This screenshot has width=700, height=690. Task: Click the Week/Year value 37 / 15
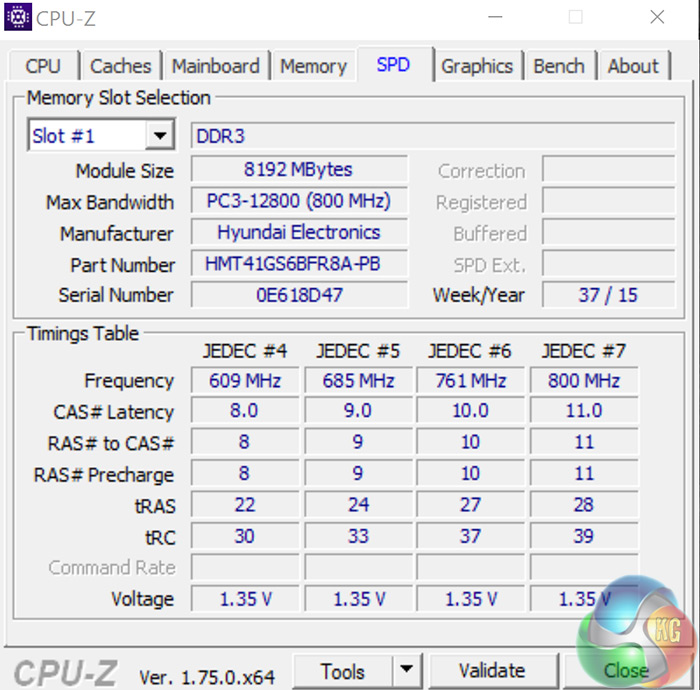608,295
